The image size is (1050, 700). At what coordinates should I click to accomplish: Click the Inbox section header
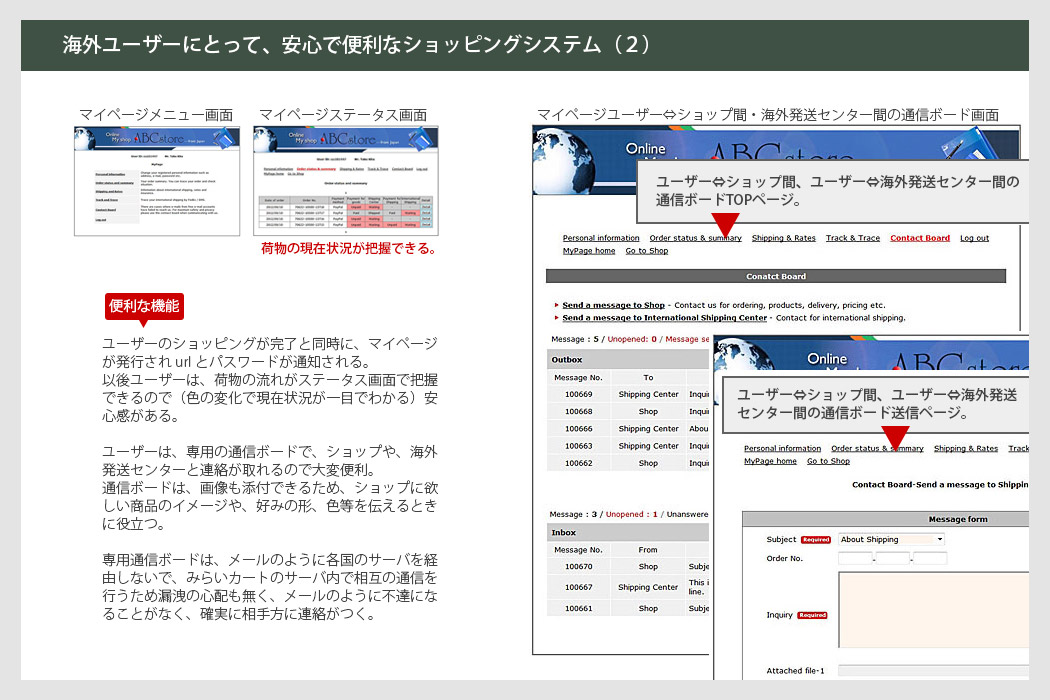tap(628, 533)
